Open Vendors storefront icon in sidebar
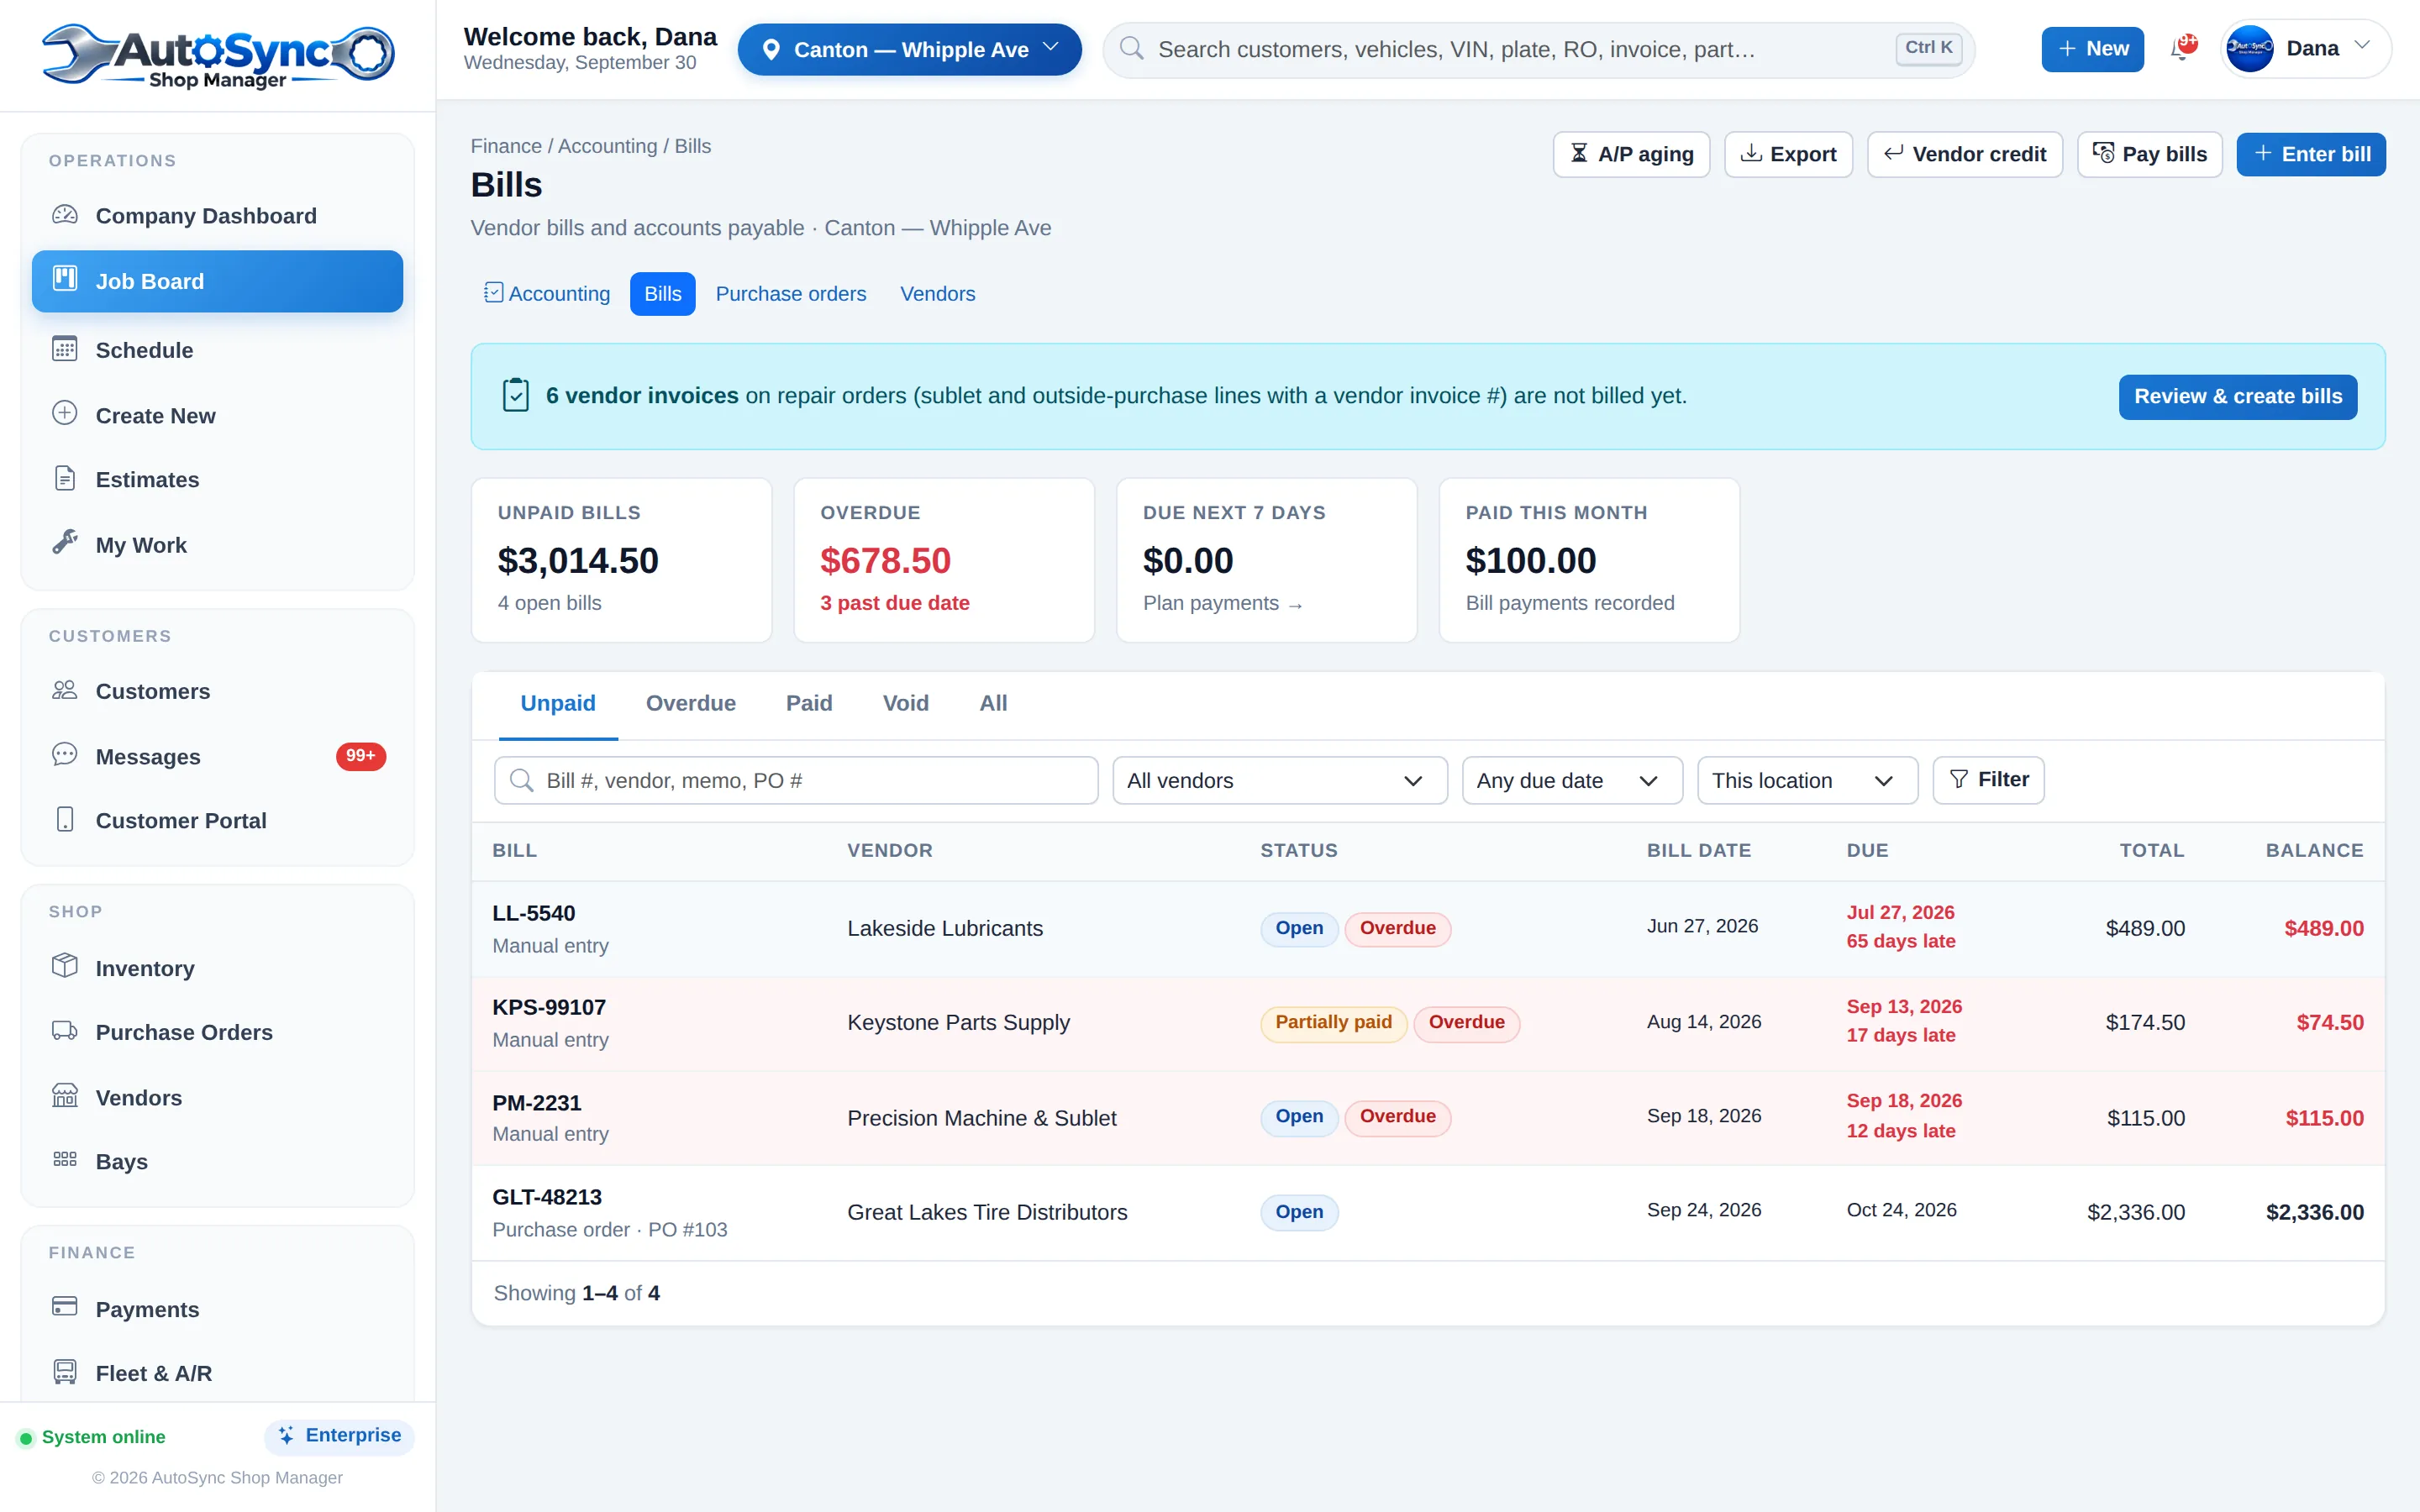This screenshot has height=1512, width=2420. click(65, 1096)
